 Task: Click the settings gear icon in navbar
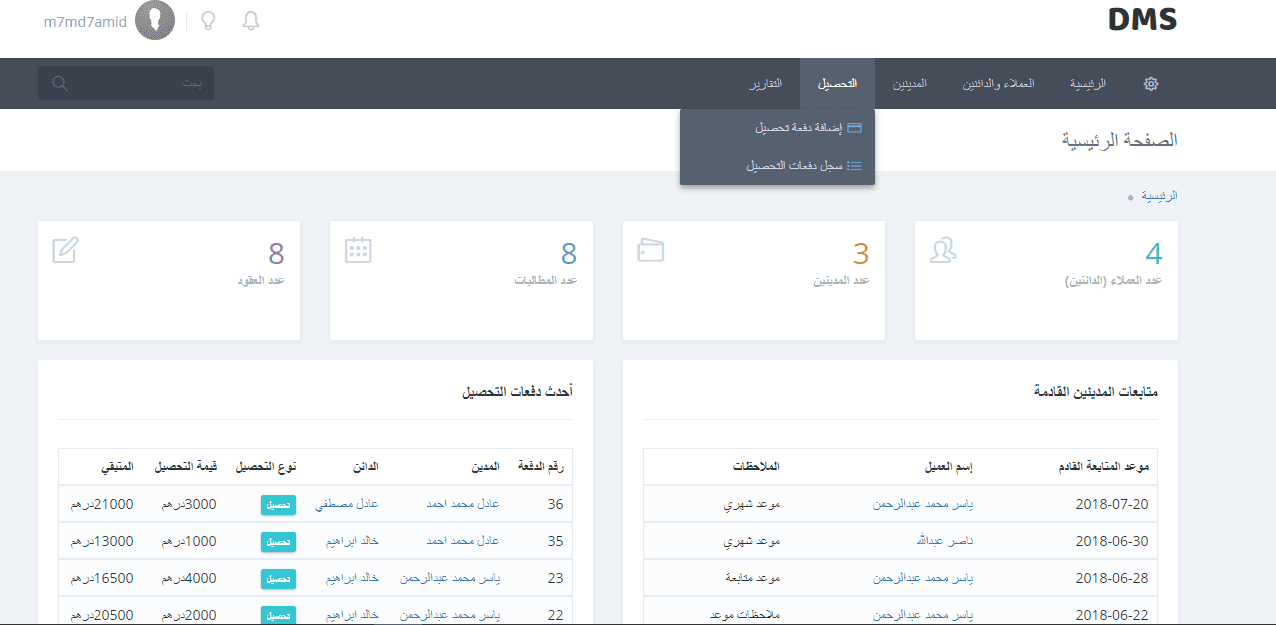[1150, 84]
